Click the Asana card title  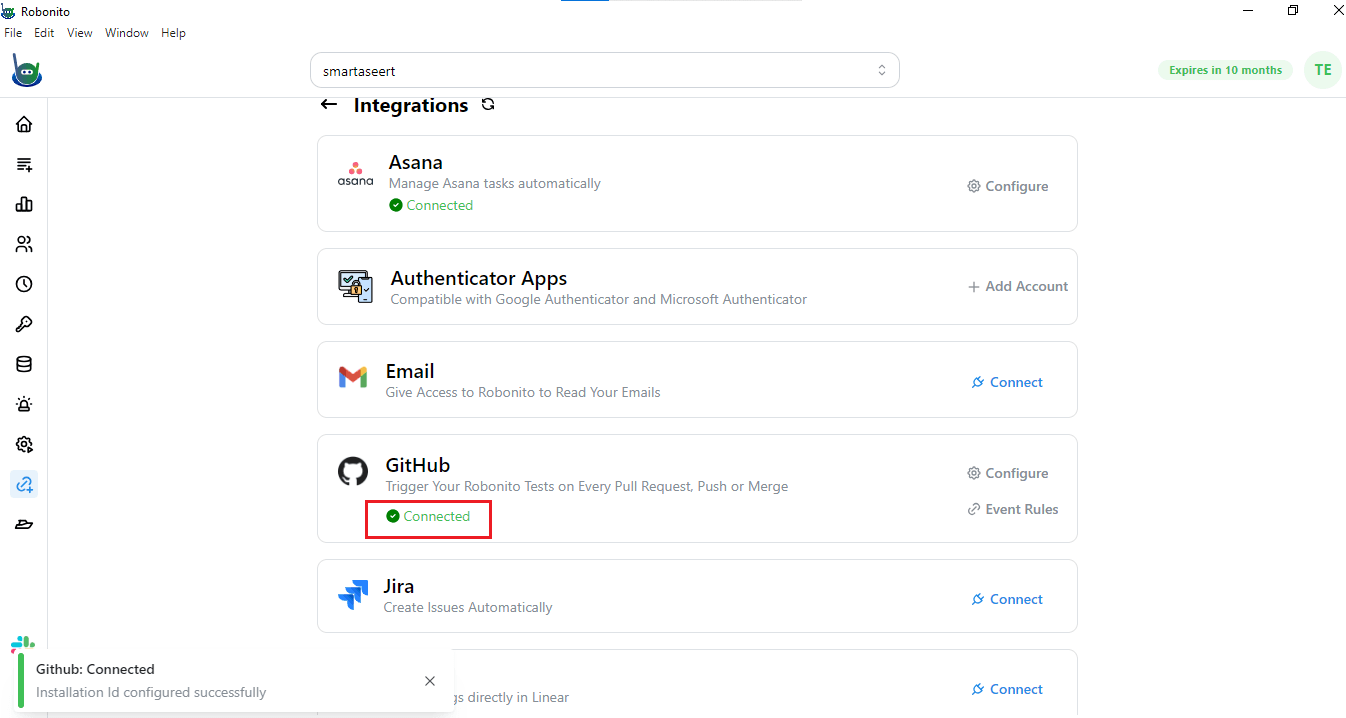[416, 162]
